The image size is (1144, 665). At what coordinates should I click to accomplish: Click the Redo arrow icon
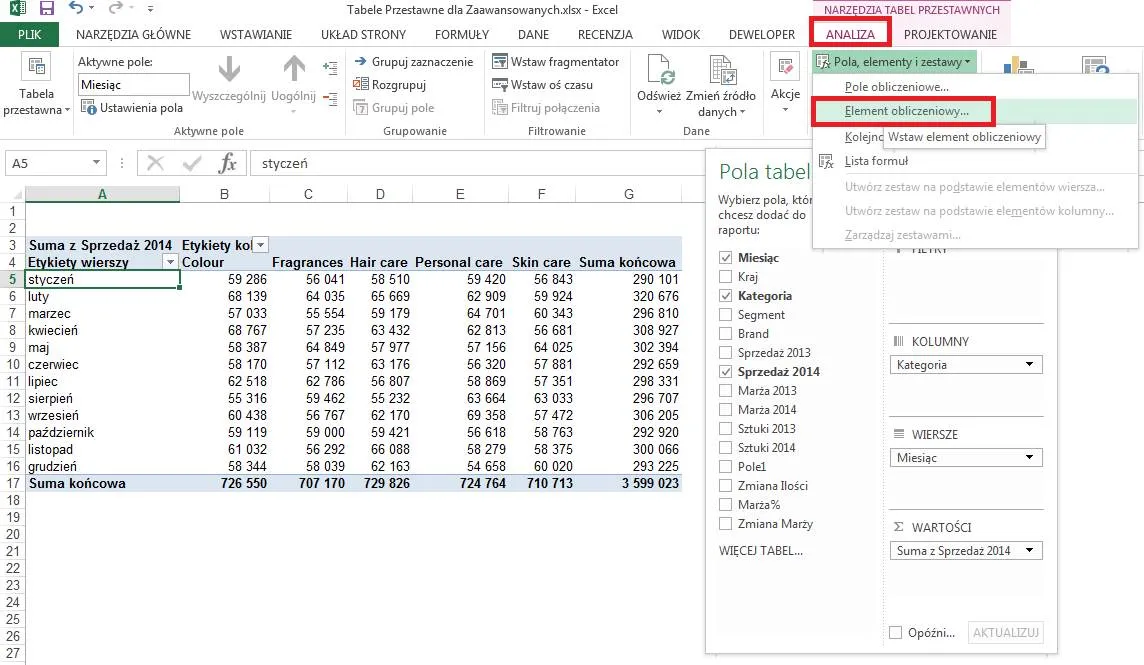(x=115, y=9)
